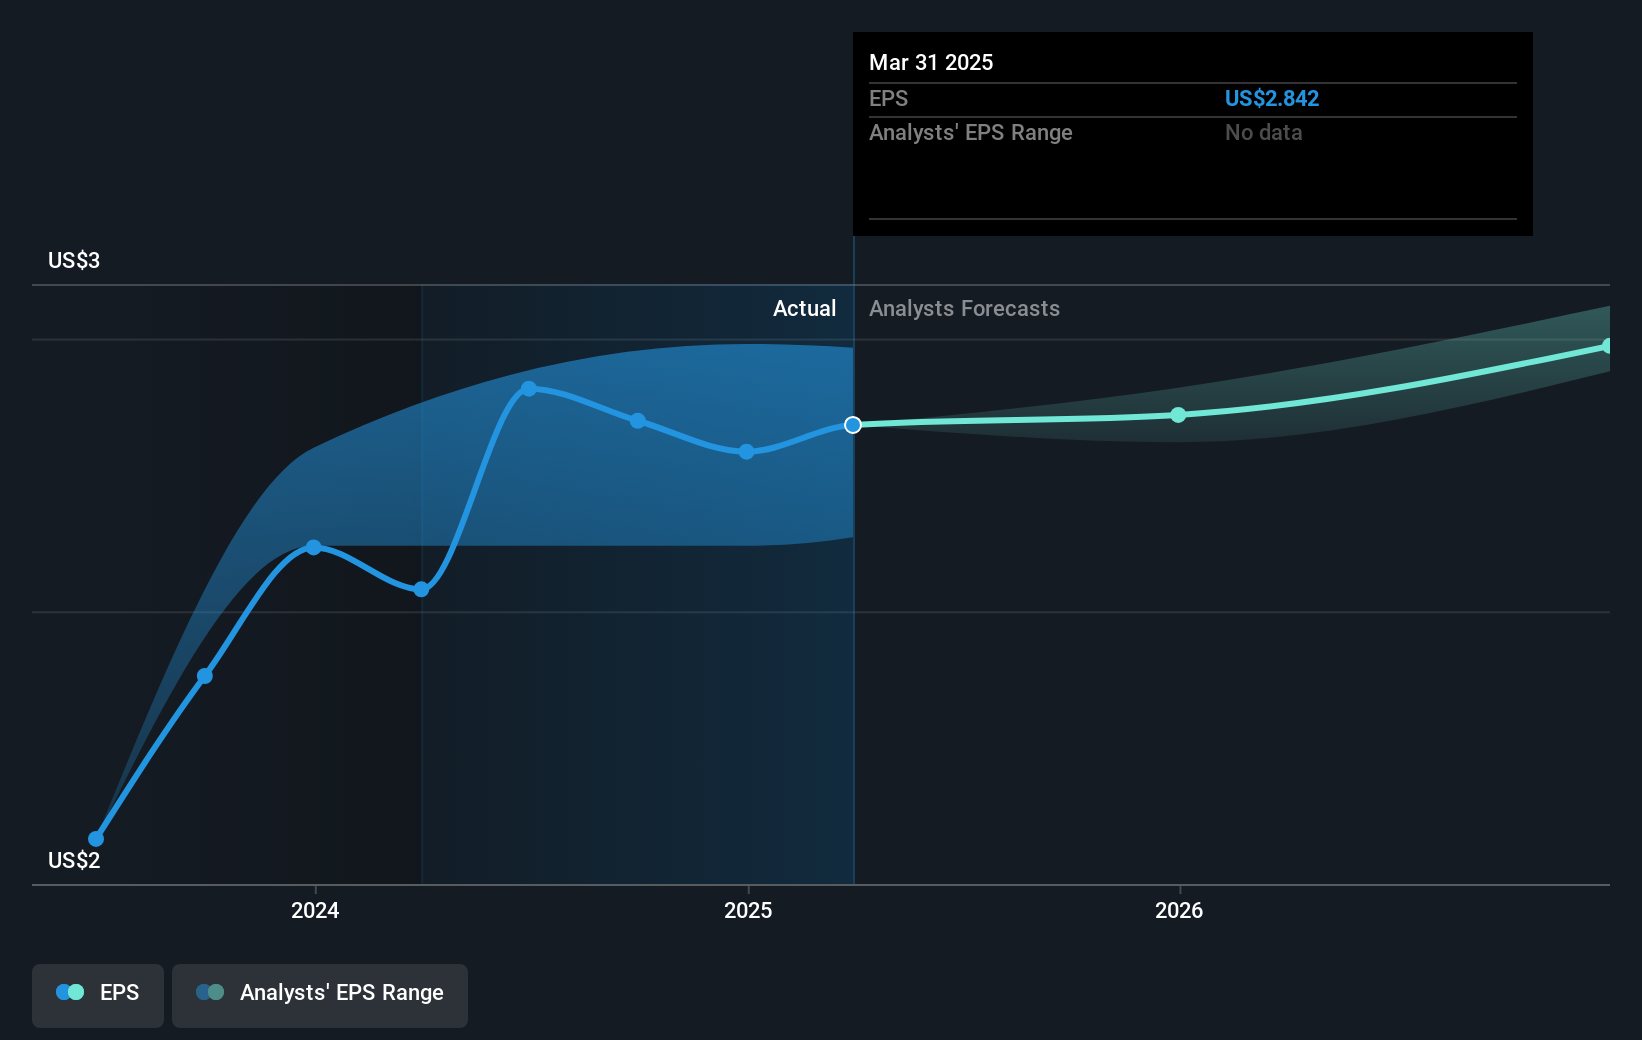Toggle the EPS legend series
Screen dimensions: 1642x1040
[98, 995]
